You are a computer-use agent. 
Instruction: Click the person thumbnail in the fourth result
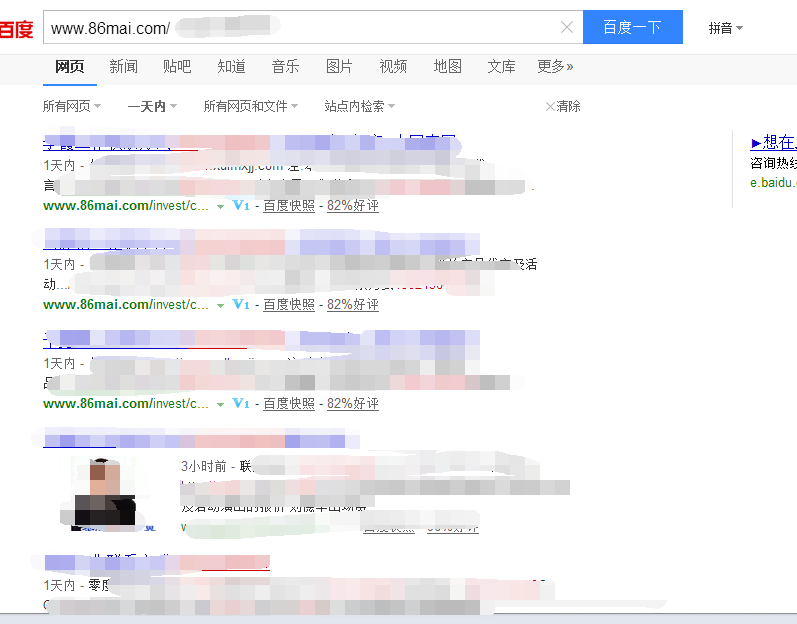[x=106, y=490]
